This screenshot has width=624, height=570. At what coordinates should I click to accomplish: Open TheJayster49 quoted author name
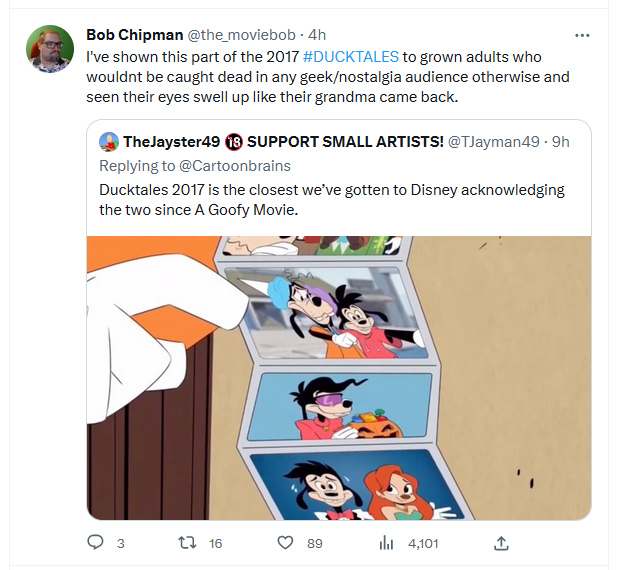(172, 141)
